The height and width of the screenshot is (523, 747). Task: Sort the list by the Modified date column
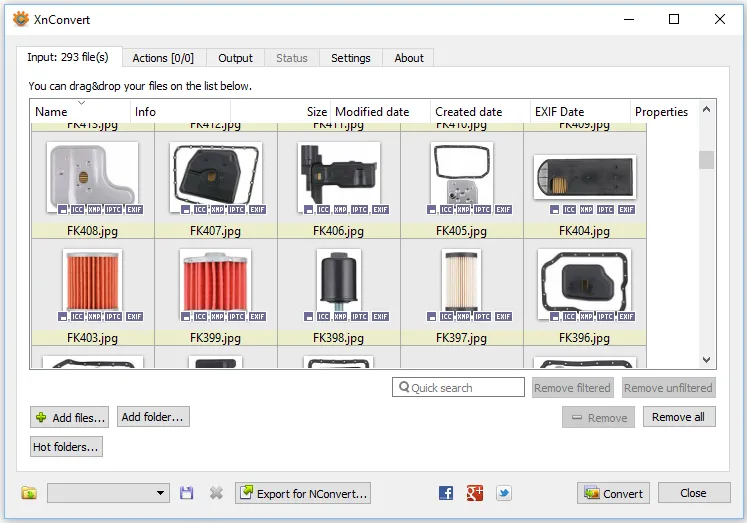pyautogui.click(x=372, y=112)
